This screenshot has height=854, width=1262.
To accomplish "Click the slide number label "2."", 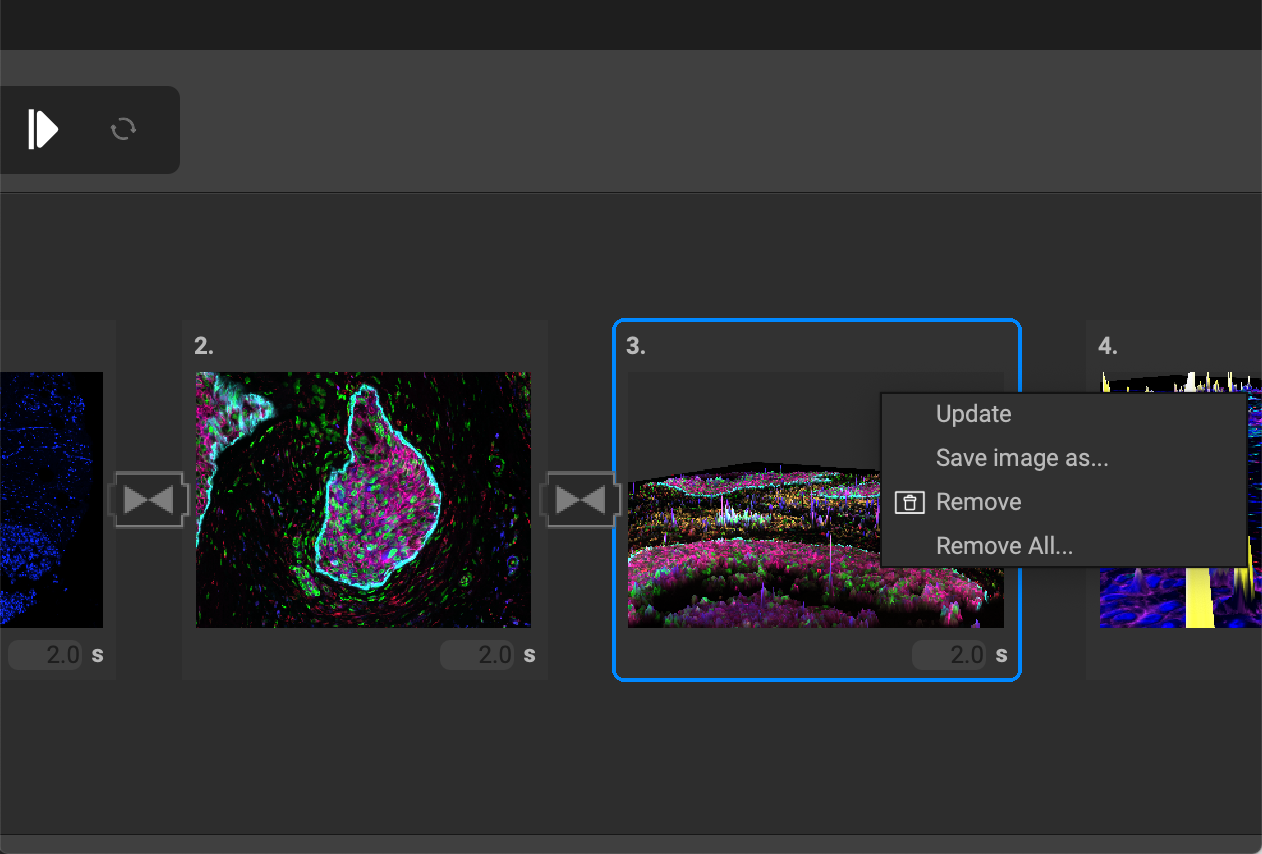I will (x=204, y=346).
